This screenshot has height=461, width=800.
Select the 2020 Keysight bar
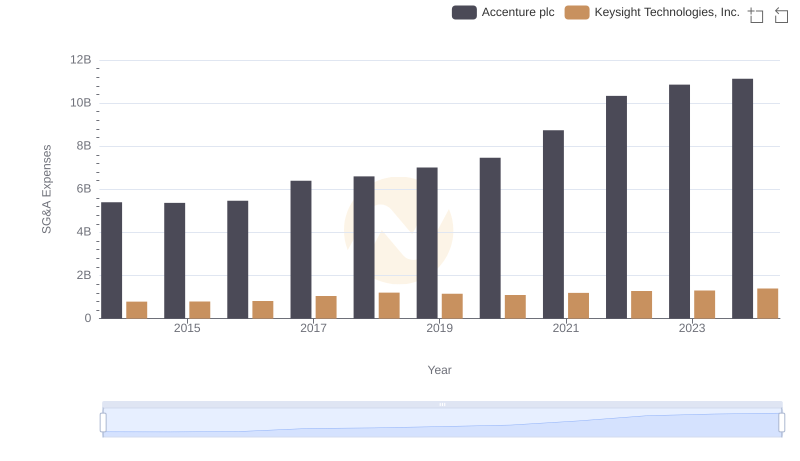click(x=515, y=306)
